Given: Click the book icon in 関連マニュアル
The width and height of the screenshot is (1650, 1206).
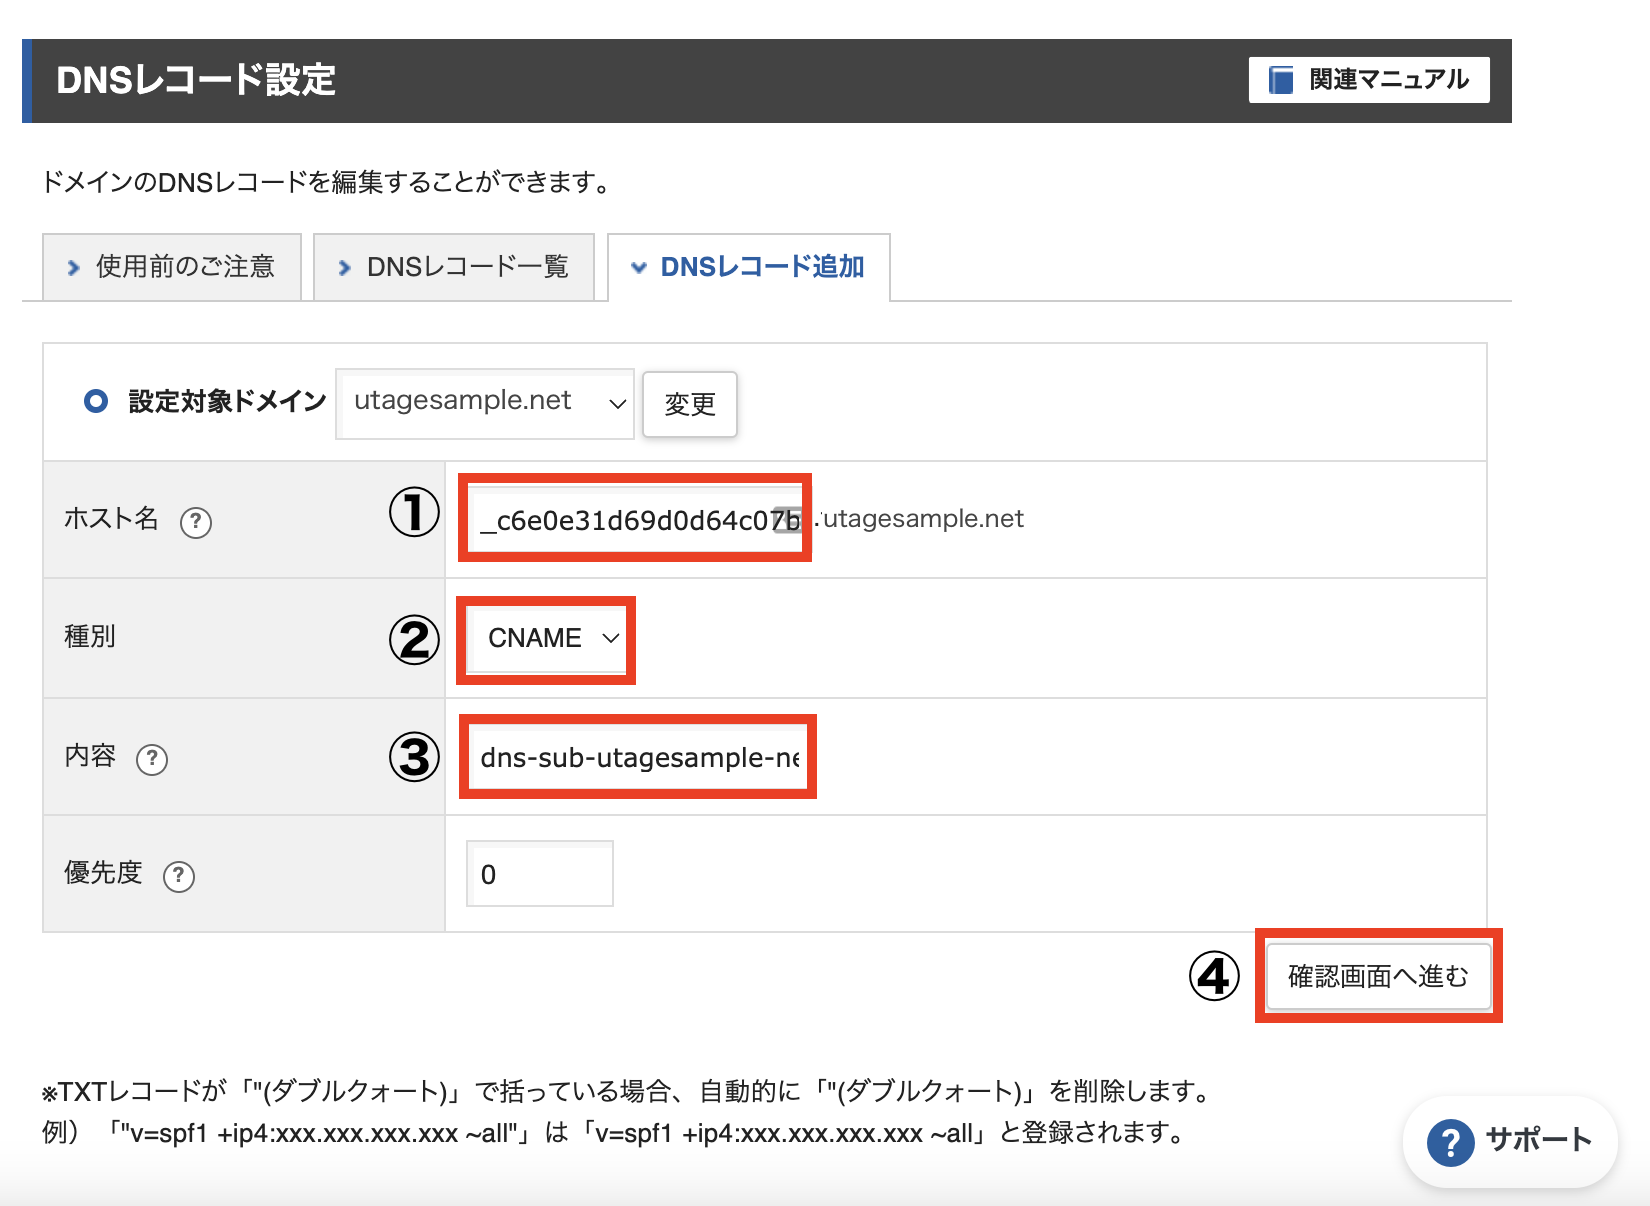Looking at the screenshot, I should 1280,80.
